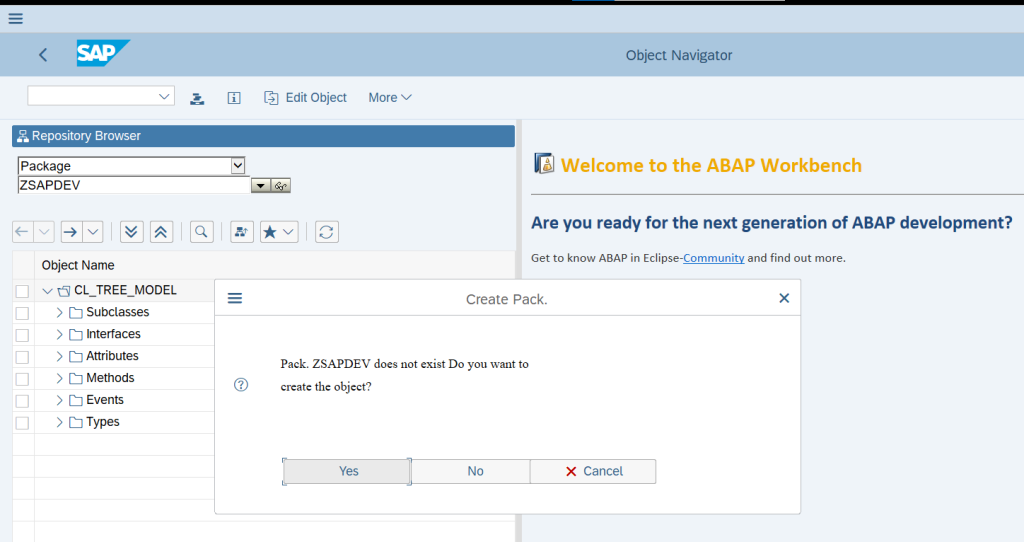Open the ZSAPDEV history dropdown arrow
The image size is (1024, 542).
(x=261, y=185)
